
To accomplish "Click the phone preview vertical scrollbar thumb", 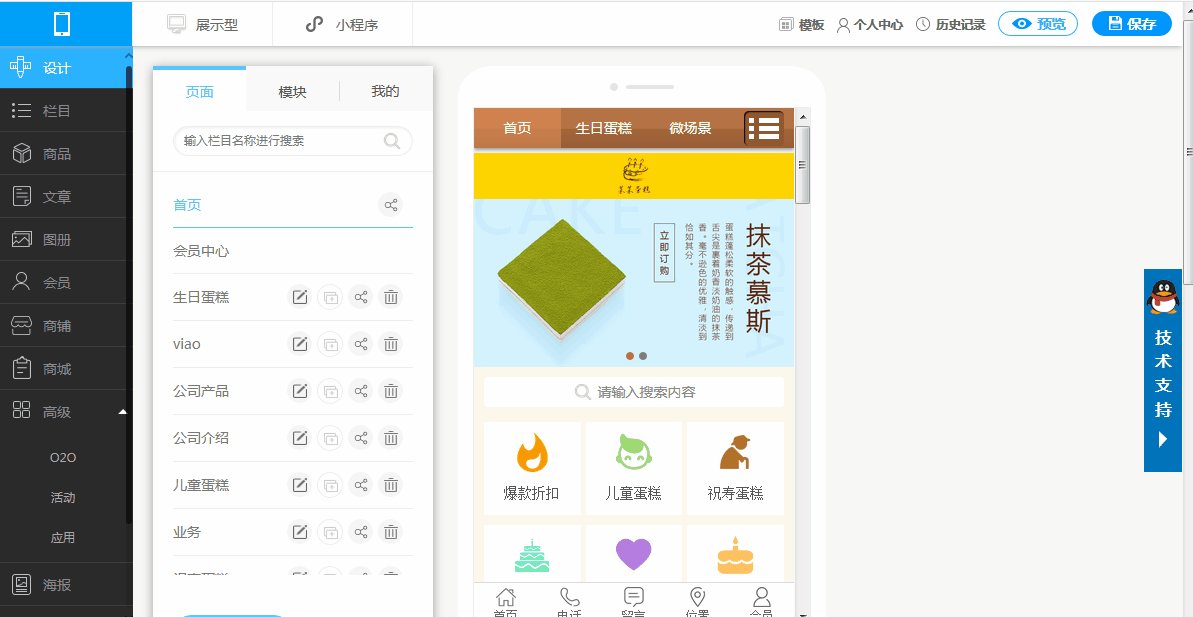I will tap(802, 165).
